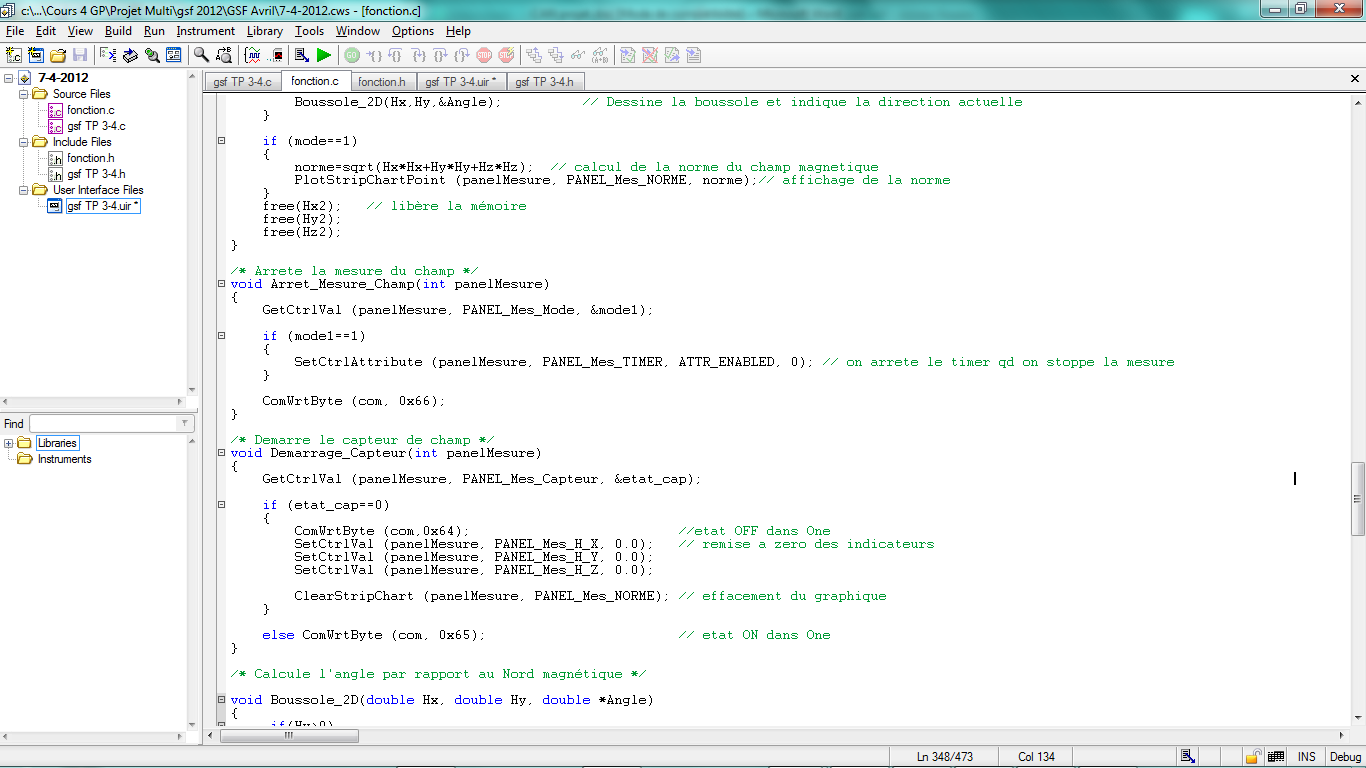Collapse the Source Files folder
The height and width of the screenshot is (768, 1366).
(x=25, y=94)
